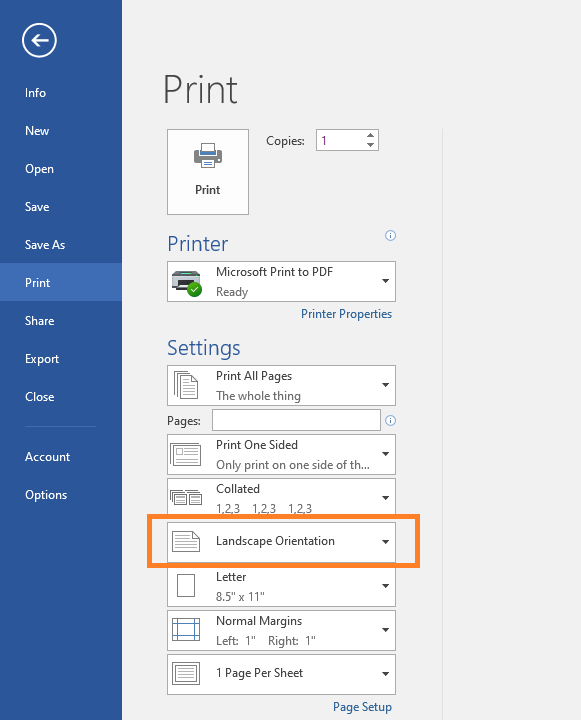The height and width of the screenshot is (720, 581).
Task: Select Save As in the sidebar
Action: 45,245
